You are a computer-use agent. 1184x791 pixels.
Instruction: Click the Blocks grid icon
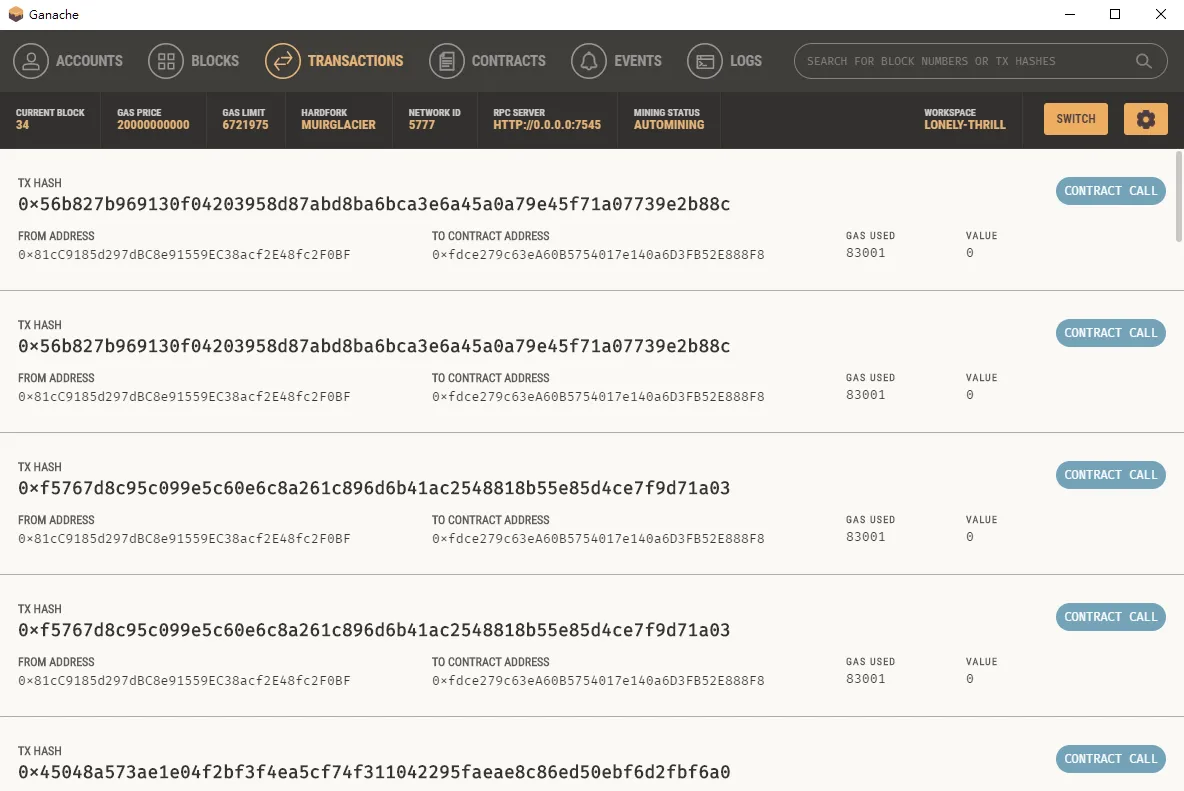166,61
